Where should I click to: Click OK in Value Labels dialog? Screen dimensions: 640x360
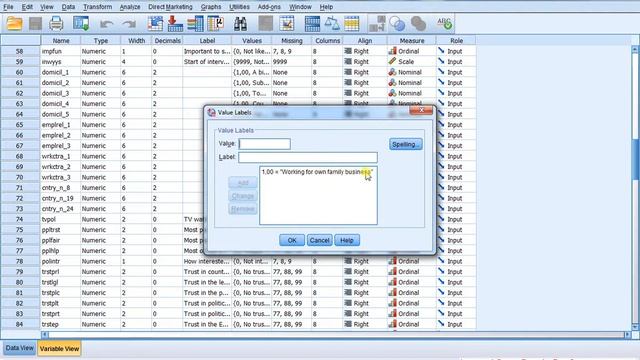point(291,240)
